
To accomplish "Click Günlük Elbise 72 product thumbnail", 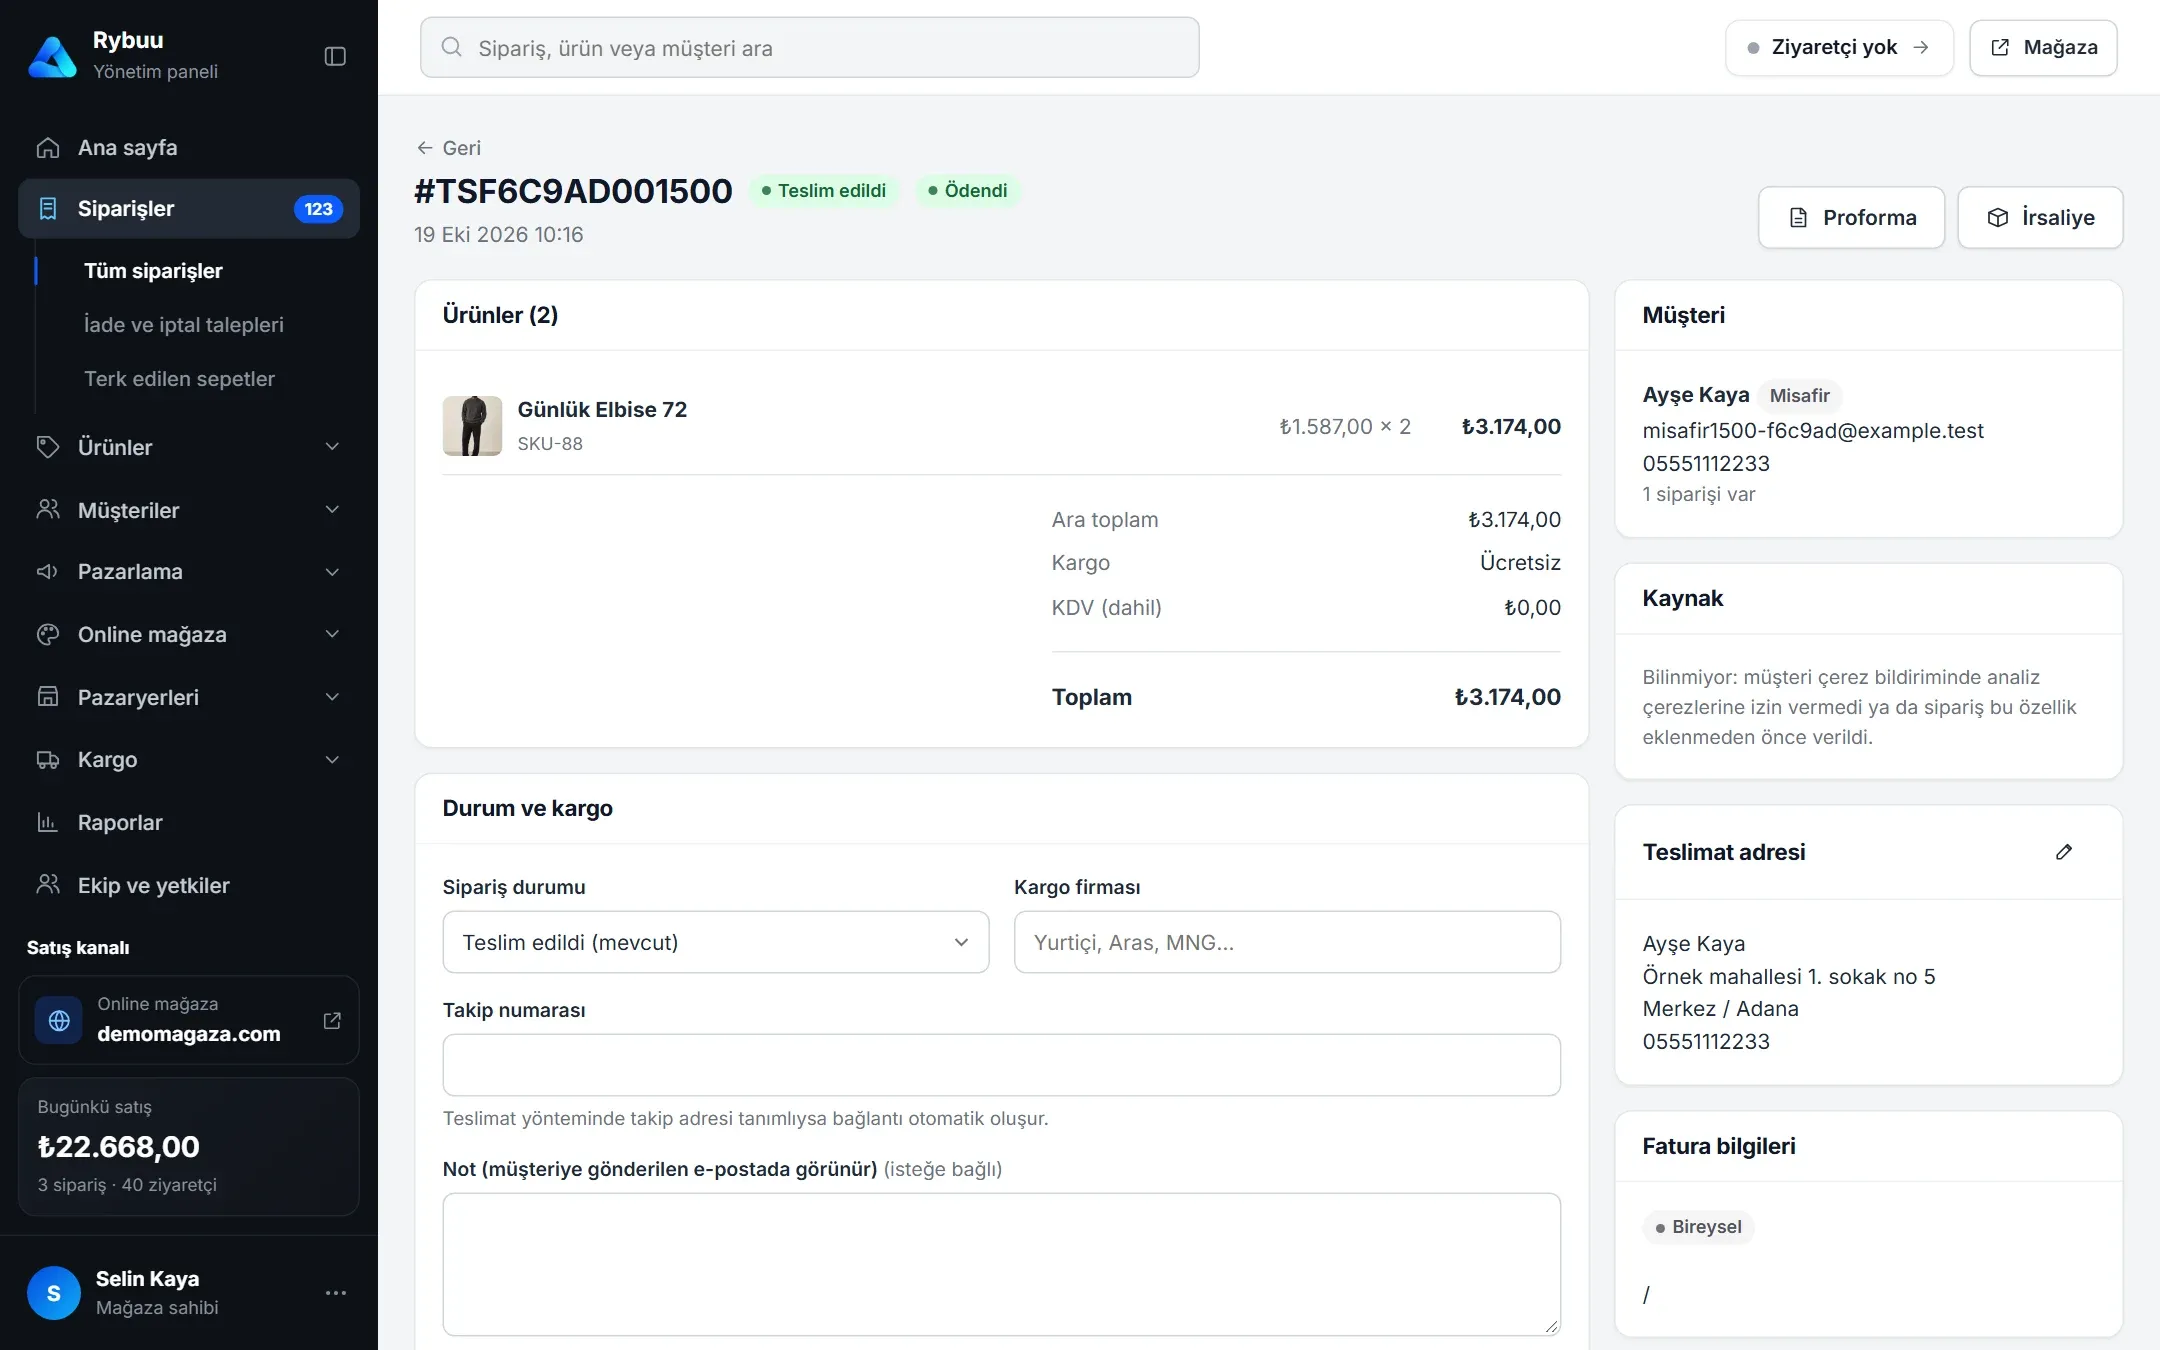I will (x=472, y=426).
